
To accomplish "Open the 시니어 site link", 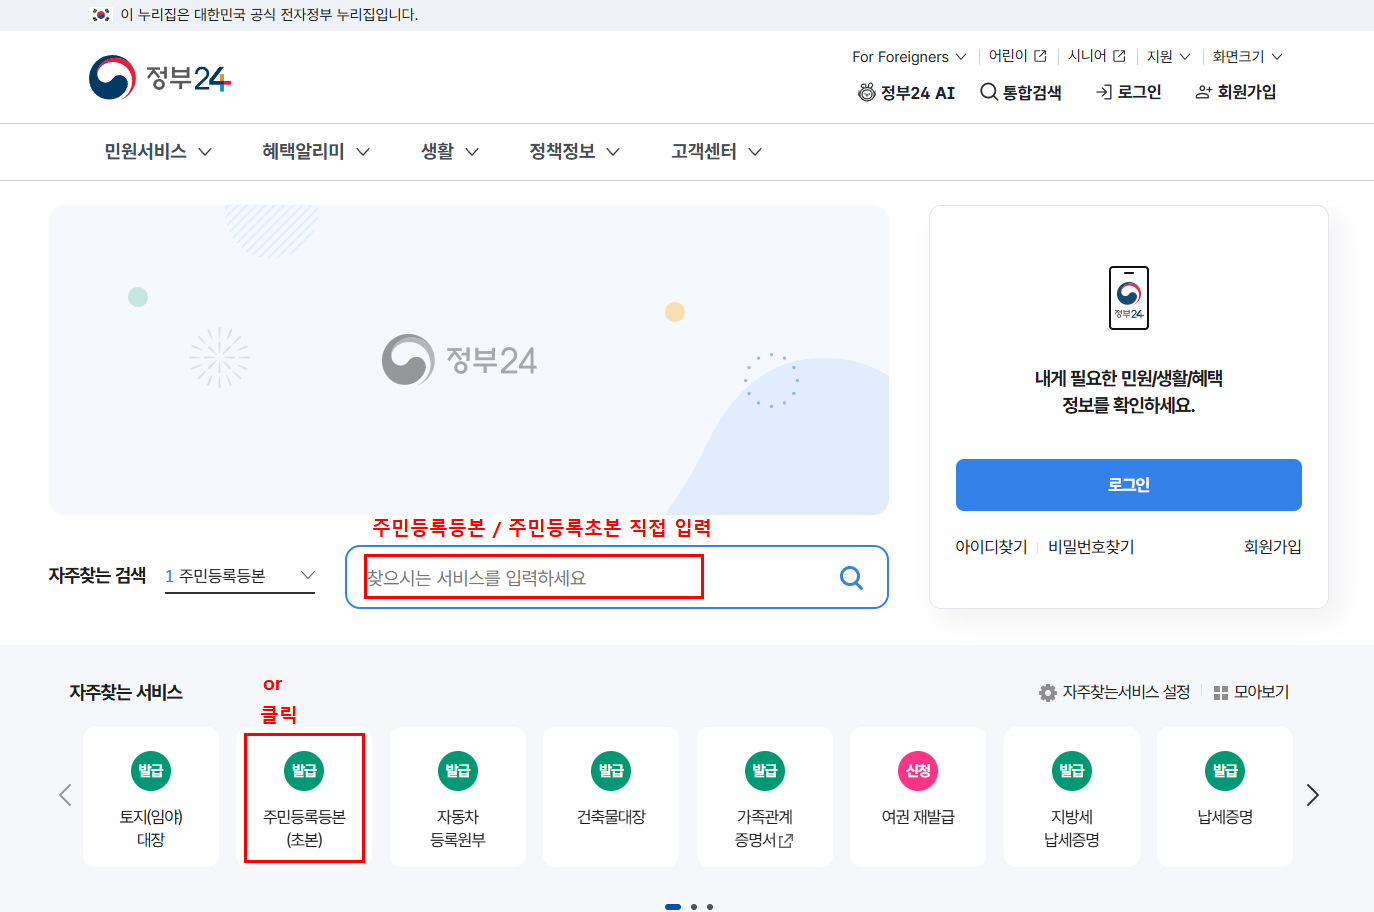I will tap(1087, 56).
